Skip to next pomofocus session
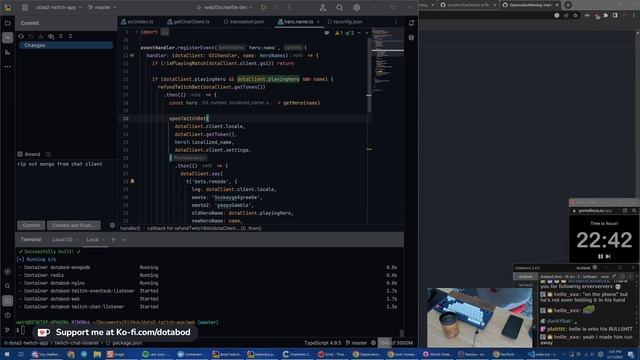The width and height of the screenshot is (640, 360). (608, 256)
